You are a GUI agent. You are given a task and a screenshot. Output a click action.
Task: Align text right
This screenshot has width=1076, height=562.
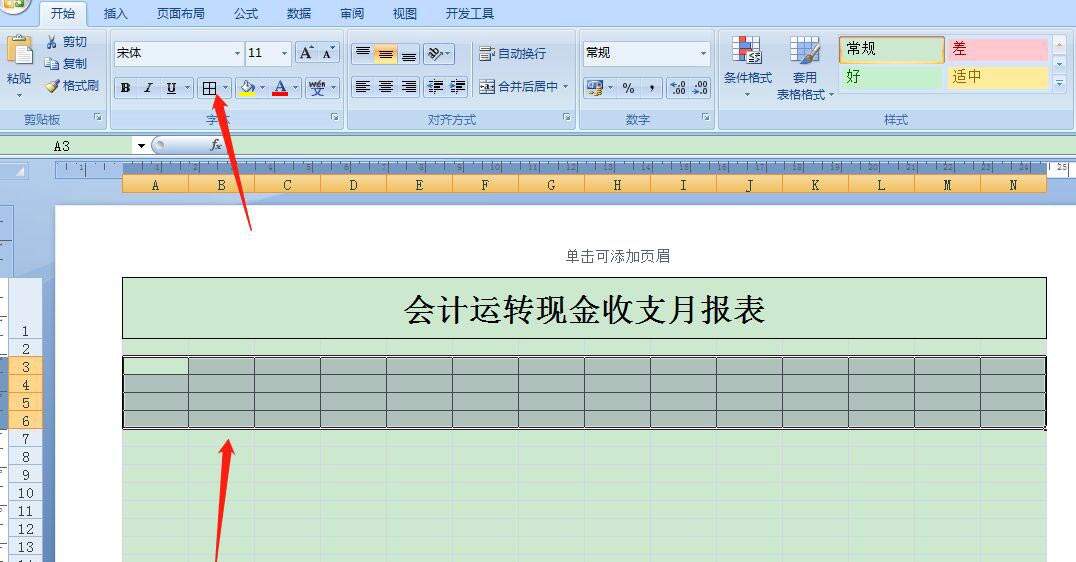coord(409,86)
